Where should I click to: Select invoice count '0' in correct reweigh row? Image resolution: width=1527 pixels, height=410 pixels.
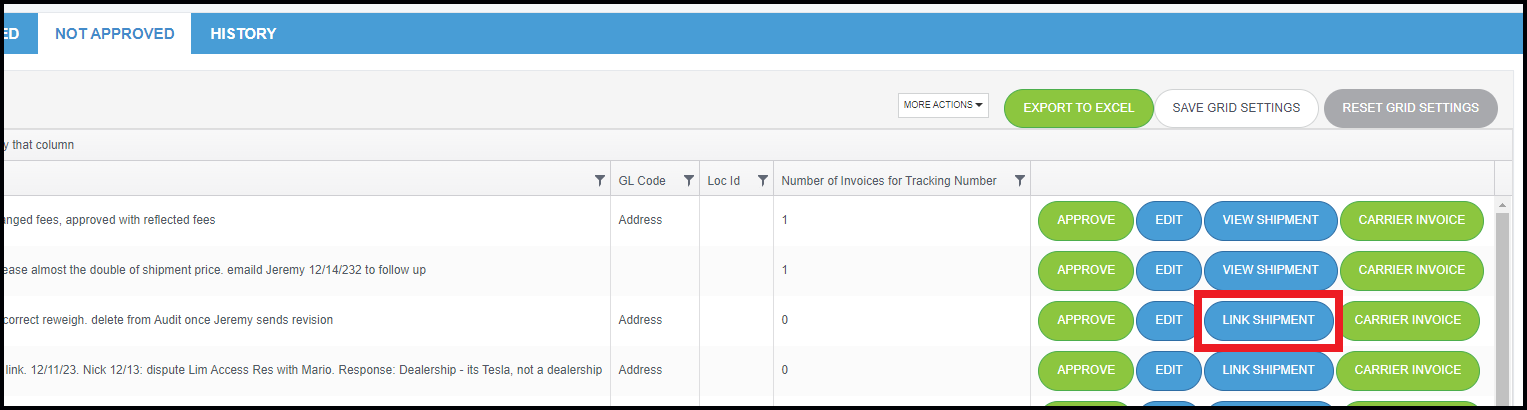point(785,320)
